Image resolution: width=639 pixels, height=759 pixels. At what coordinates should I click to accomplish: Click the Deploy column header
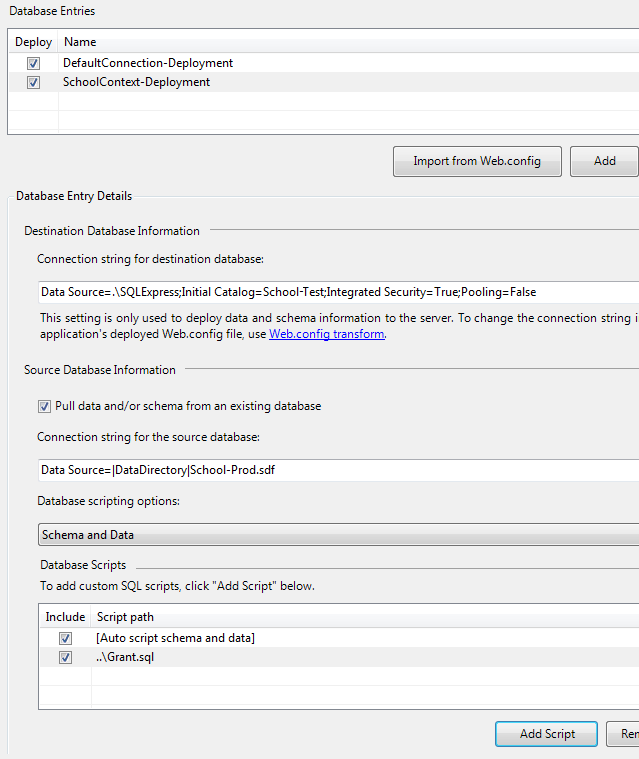(34, 42)
